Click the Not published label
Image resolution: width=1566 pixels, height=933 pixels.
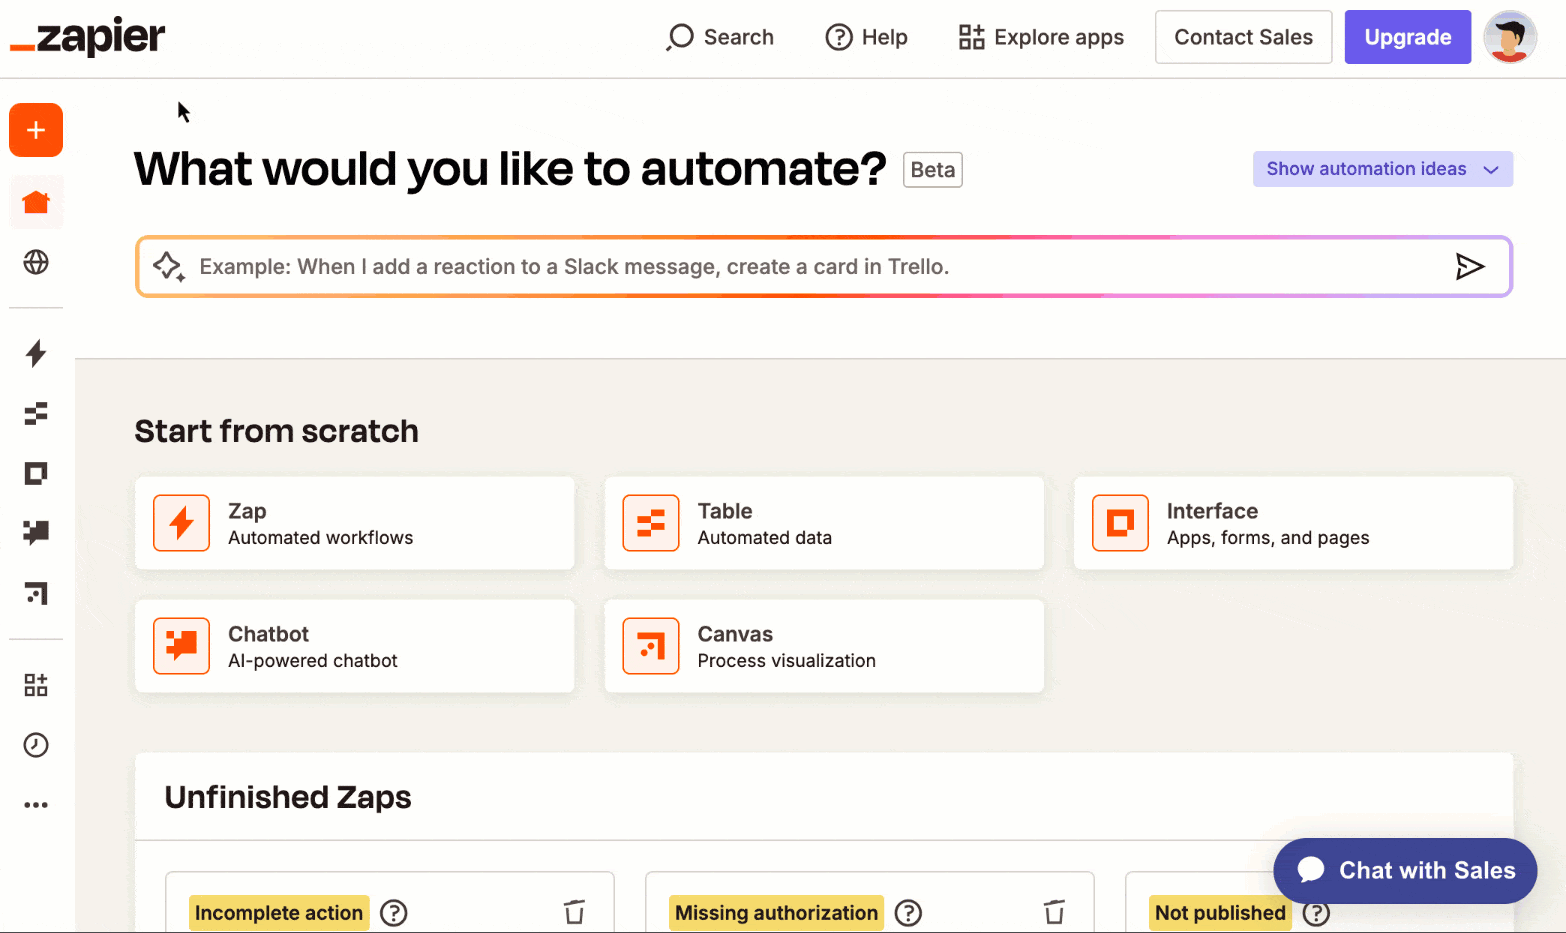[1220, 913]
